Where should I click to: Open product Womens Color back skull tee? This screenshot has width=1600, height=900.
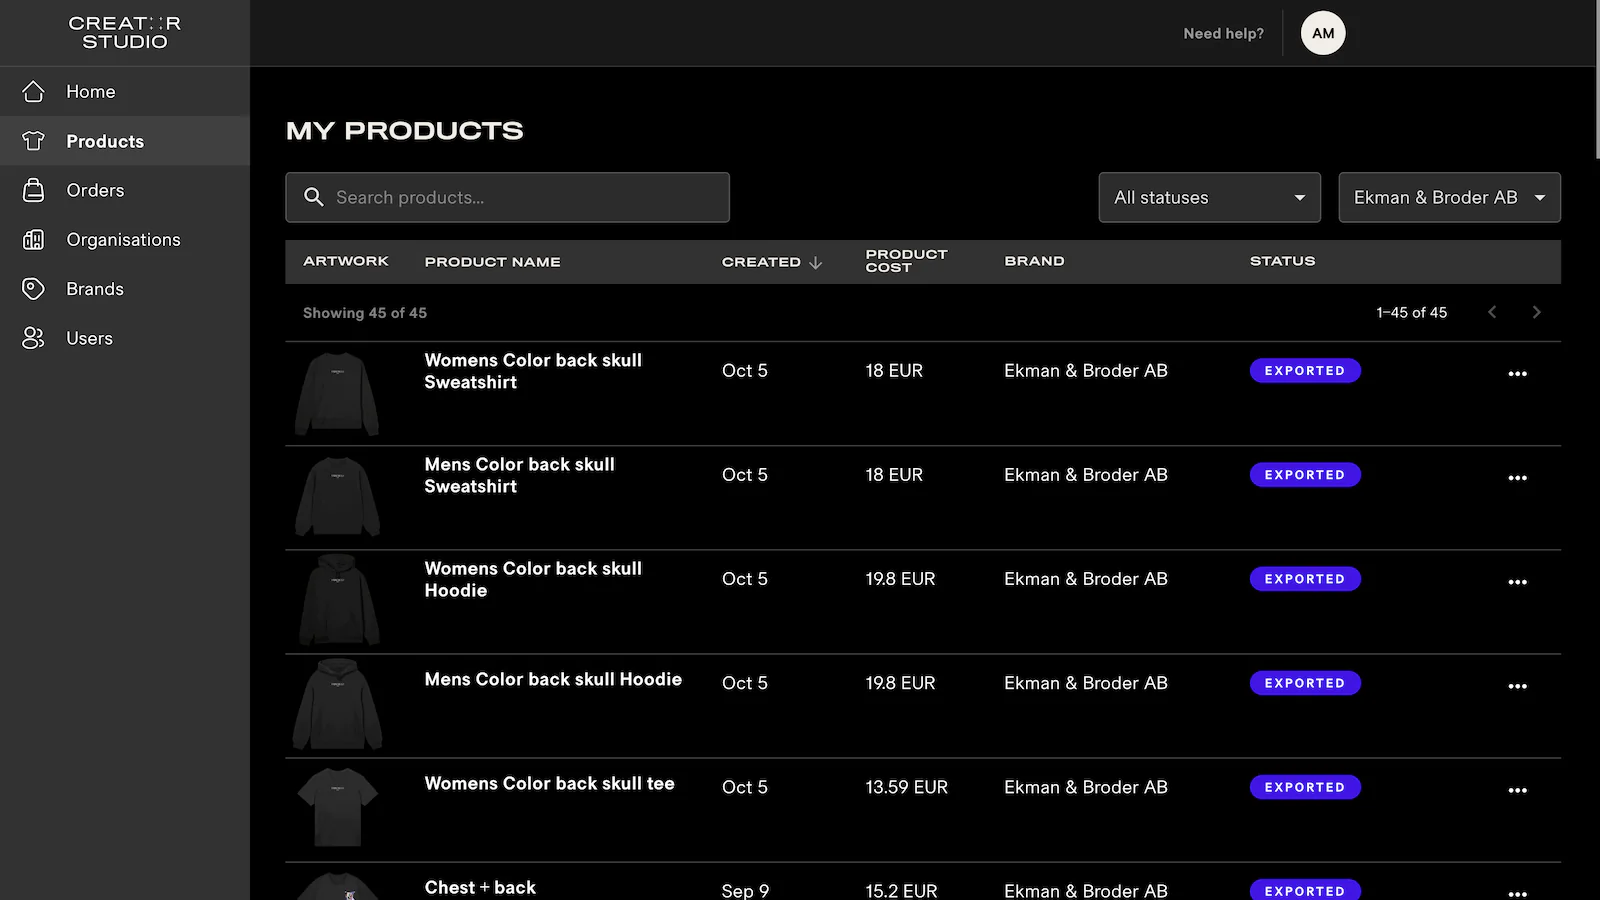point(549,783)
